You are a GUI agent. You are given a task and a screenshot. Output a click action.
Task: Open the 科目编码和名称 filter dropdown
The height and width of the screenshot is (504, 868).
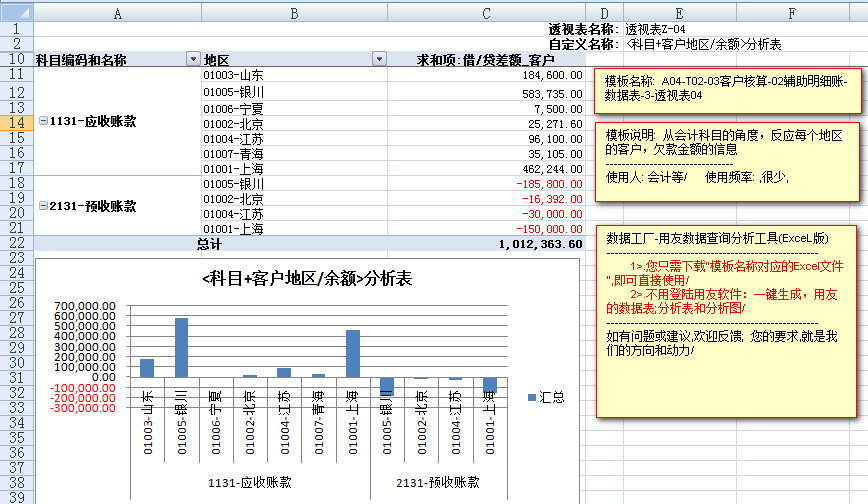193,60
